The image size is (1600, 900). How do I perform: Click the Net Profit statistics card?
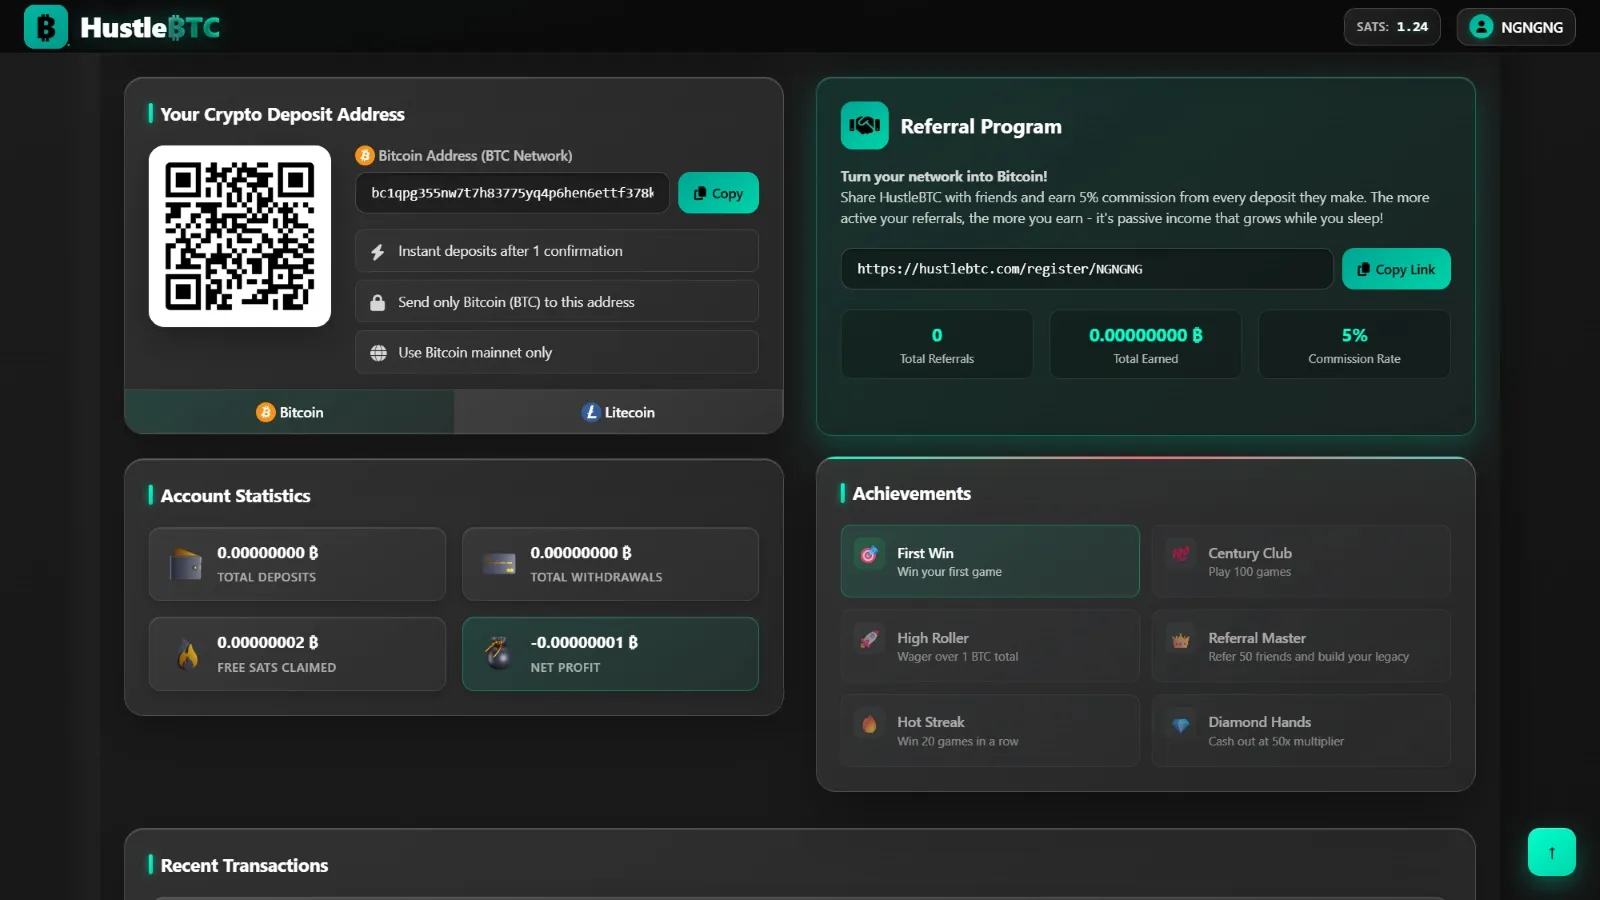610,654
